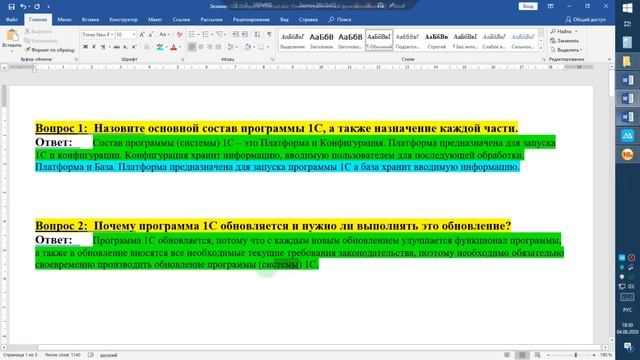Switch to Web Layout view in the status bar
This screenshot has height=360, width=640.
[537, 355]
